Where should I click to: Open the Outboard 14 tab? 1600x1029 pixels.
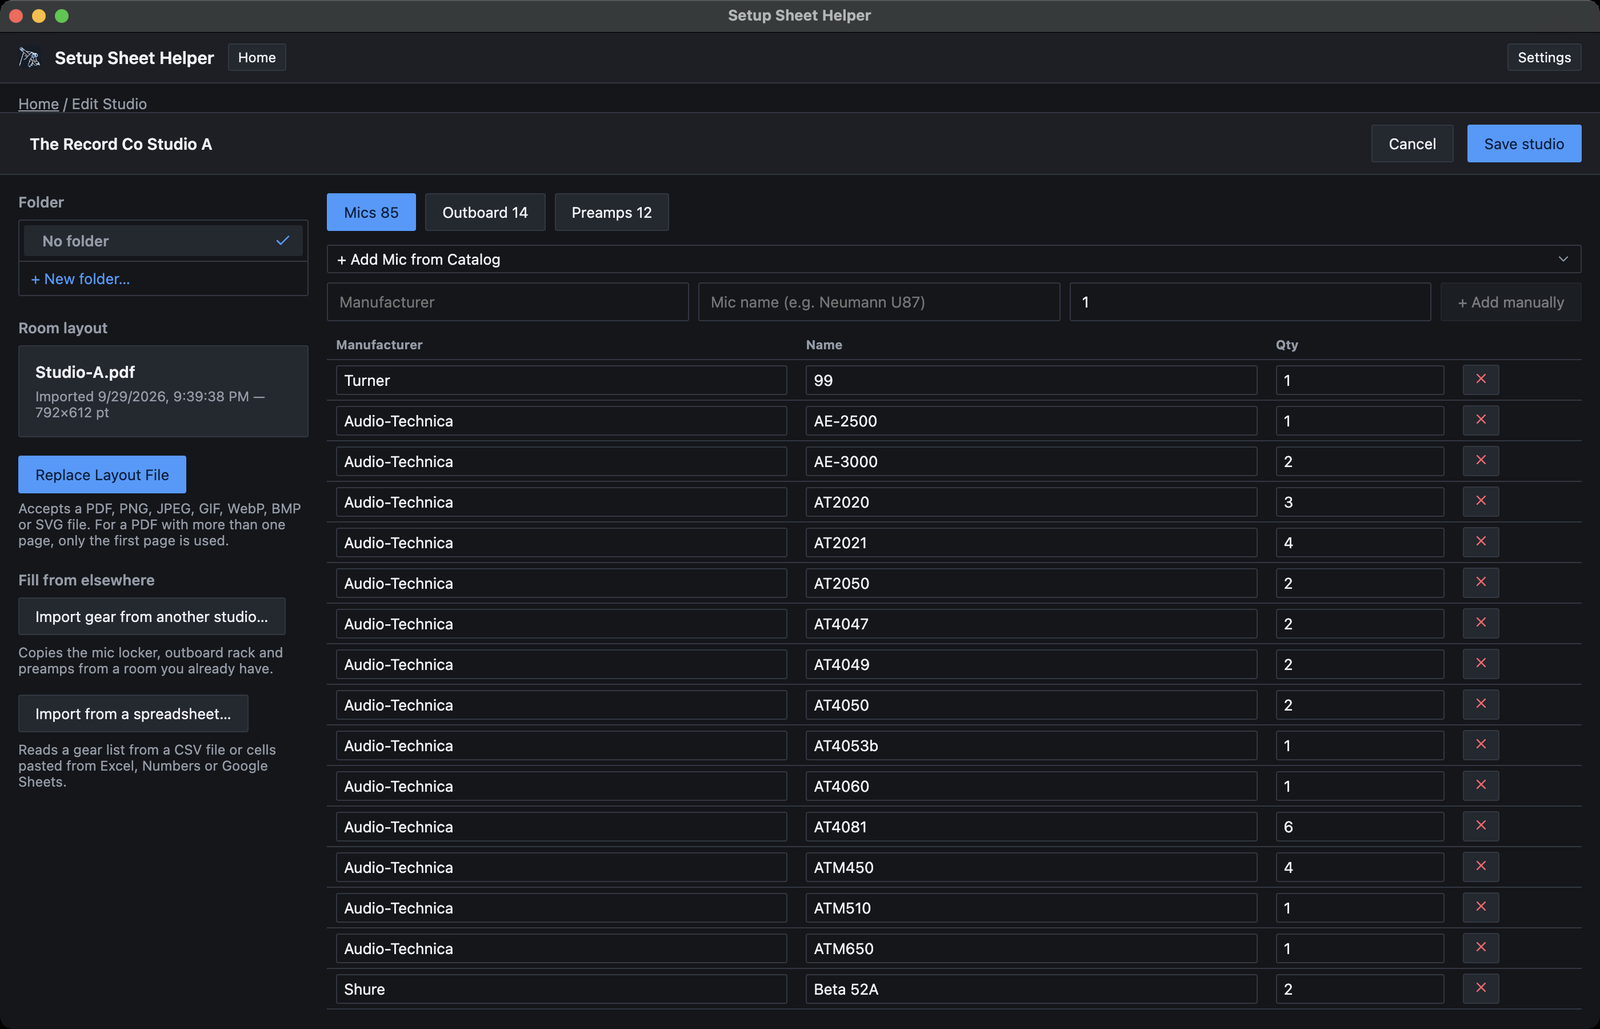click(485, 212)
